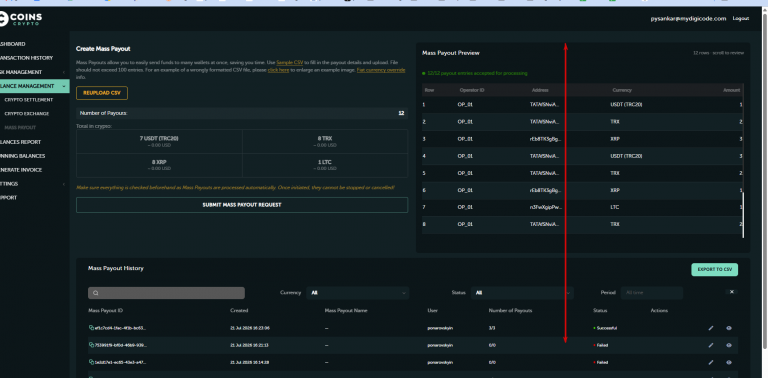
Task: Click the 'Number of Payouts' column header
Action: pyautogui.click(x=510, y=310)
